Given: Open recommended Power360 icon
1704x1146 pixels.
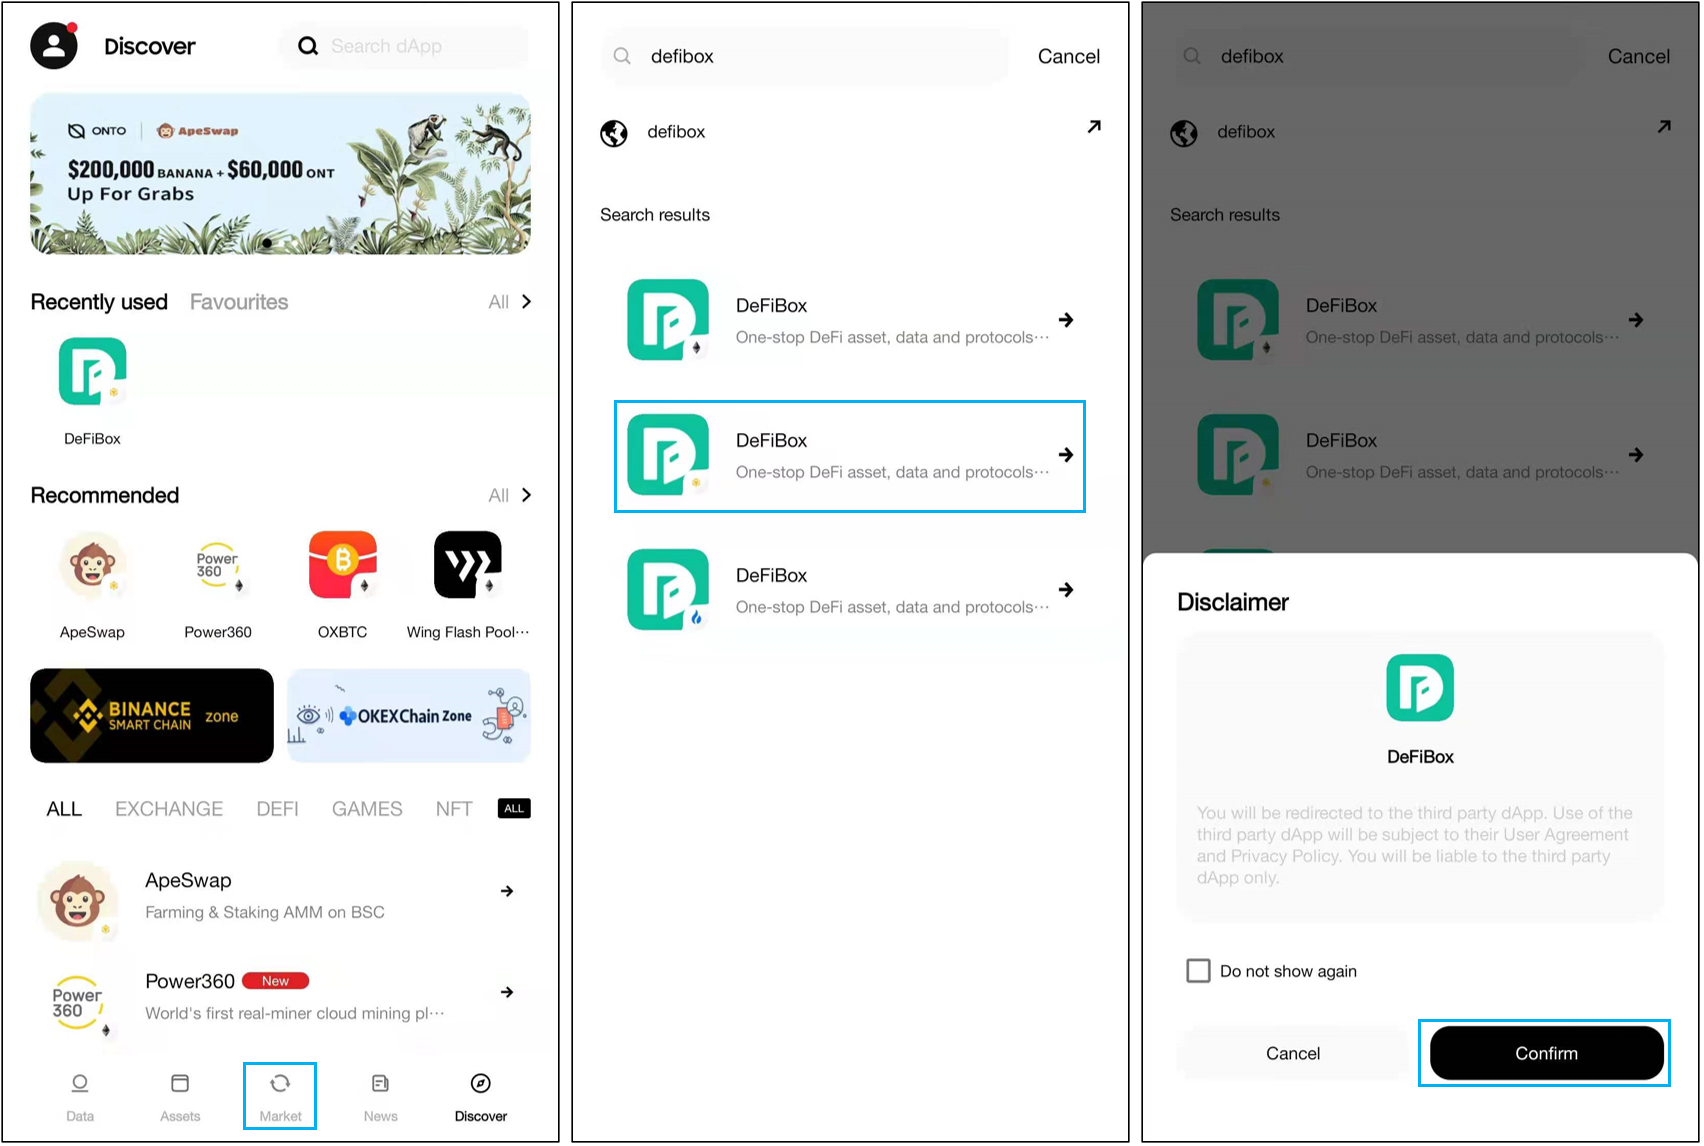Looking at the screenshot, I should (x=217, y=565).
